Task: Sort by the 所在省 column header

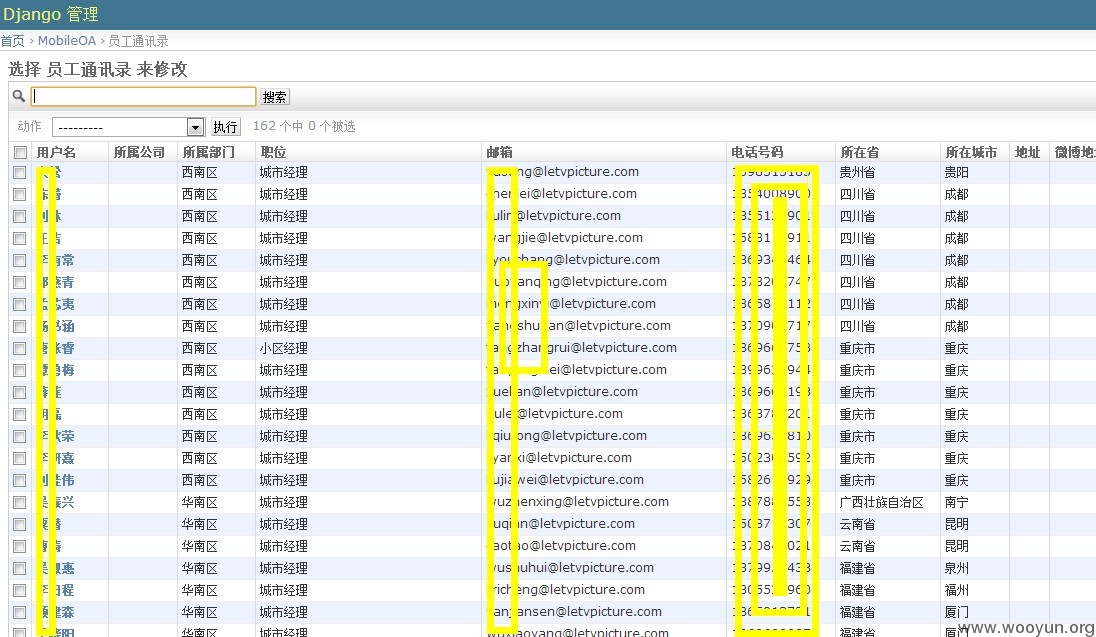Action: click(860, 152)
